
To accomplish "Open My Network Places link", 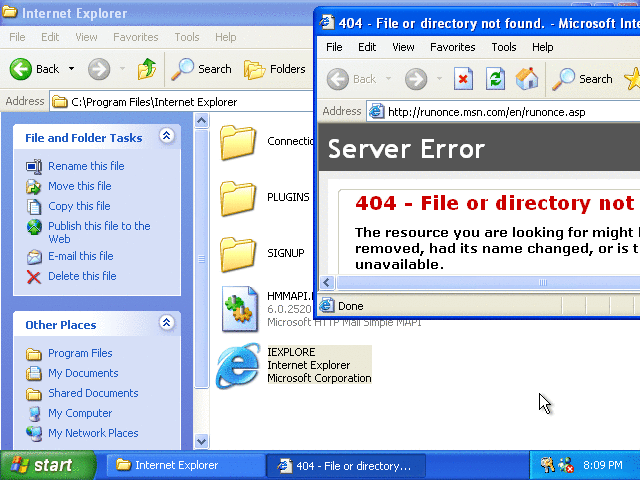I will [93, 433].
